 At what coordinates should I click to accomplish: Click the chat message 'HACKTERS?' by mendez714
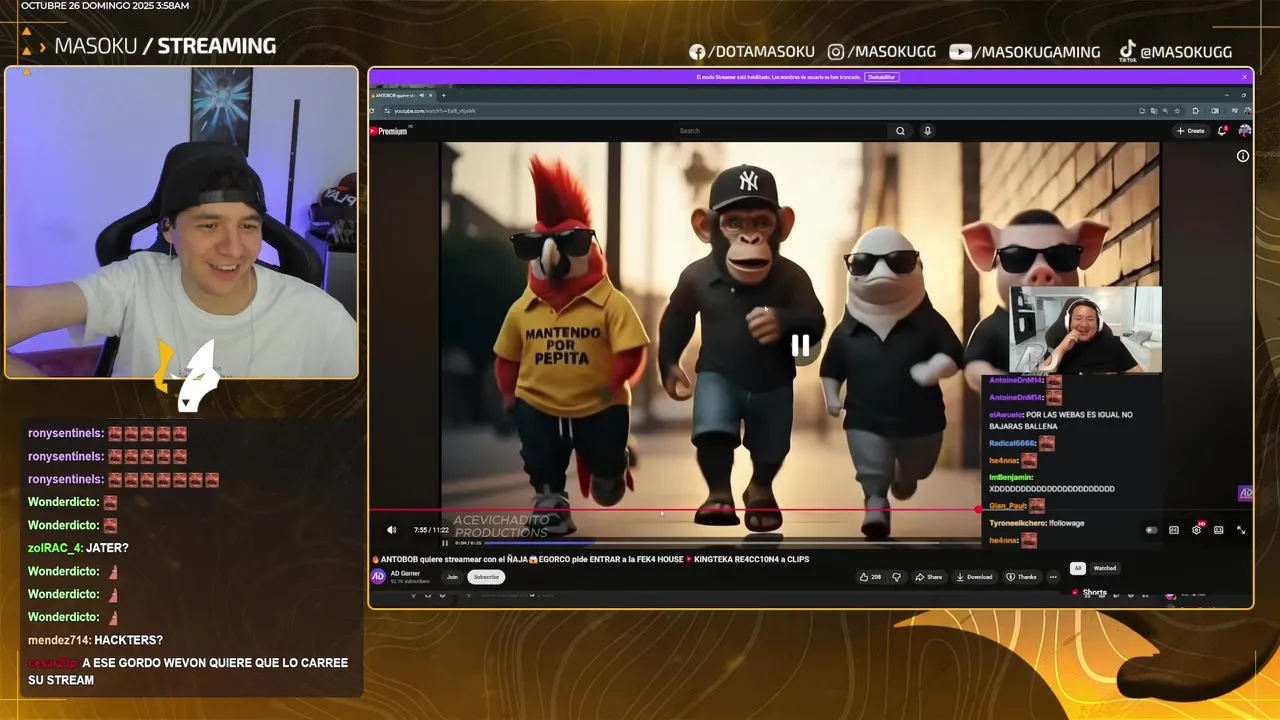coord(95,640)
